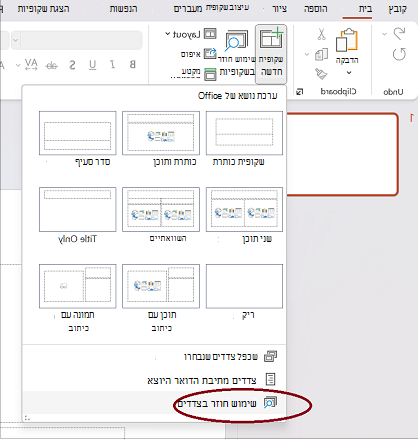Image resolution: width=418 pixels, height=439 pixels.
Task: Toggle text Shadow (S) formatting
Action: pyautogui.click(x=72, y=65)
